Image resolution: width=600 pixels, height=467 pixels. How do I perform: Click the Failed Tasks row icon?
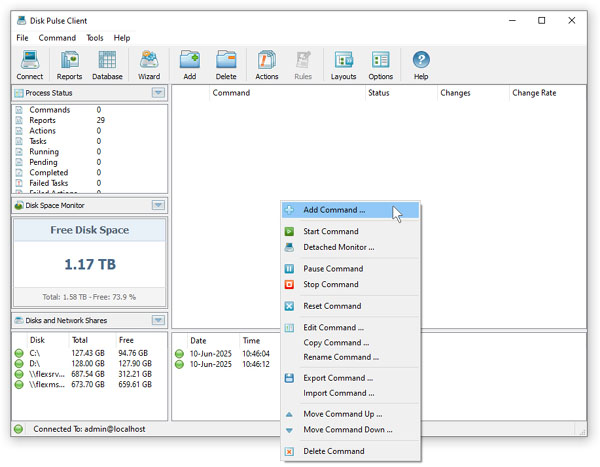point(19,183)
